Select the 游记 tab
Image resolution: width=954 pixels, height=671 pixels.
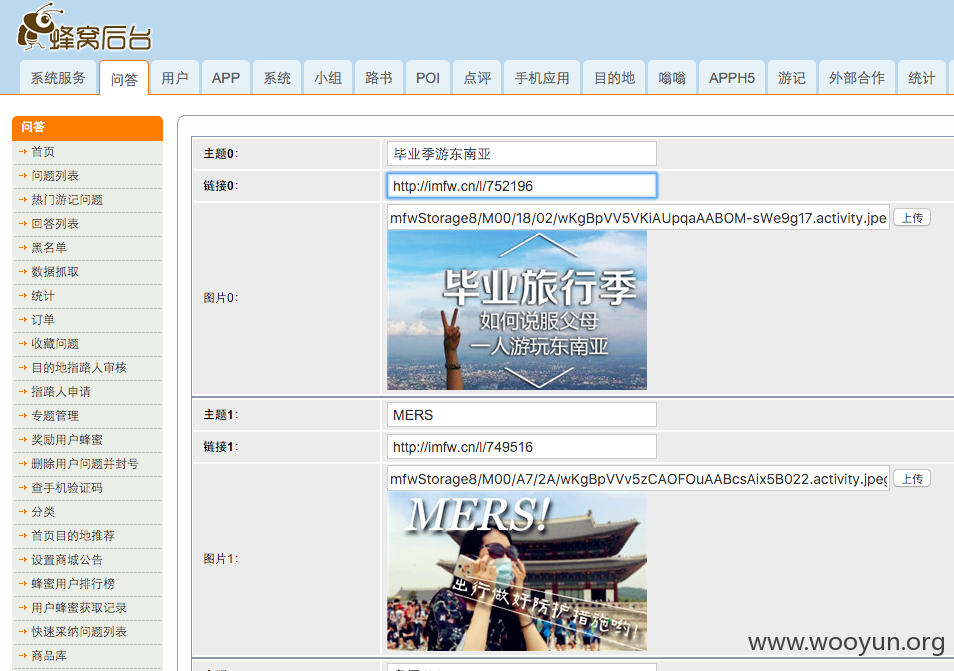click(x=791, y=78)
